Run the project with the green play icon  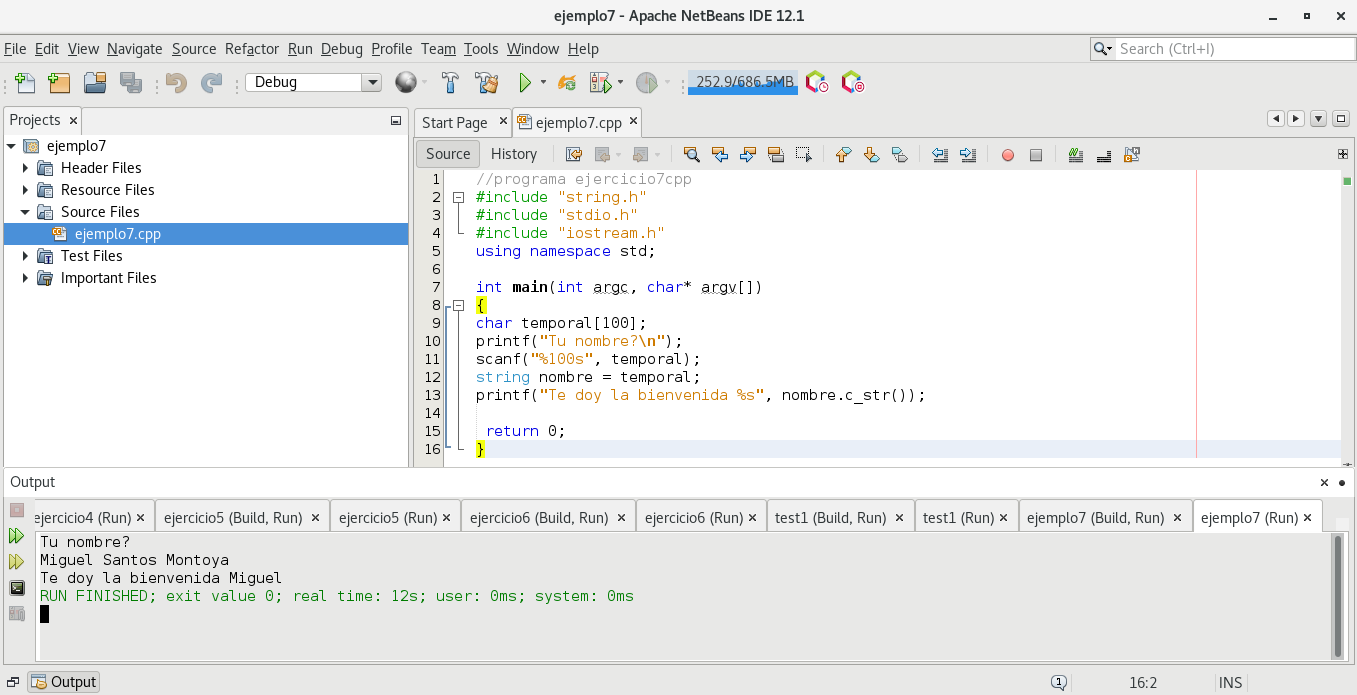click(524, 83)
